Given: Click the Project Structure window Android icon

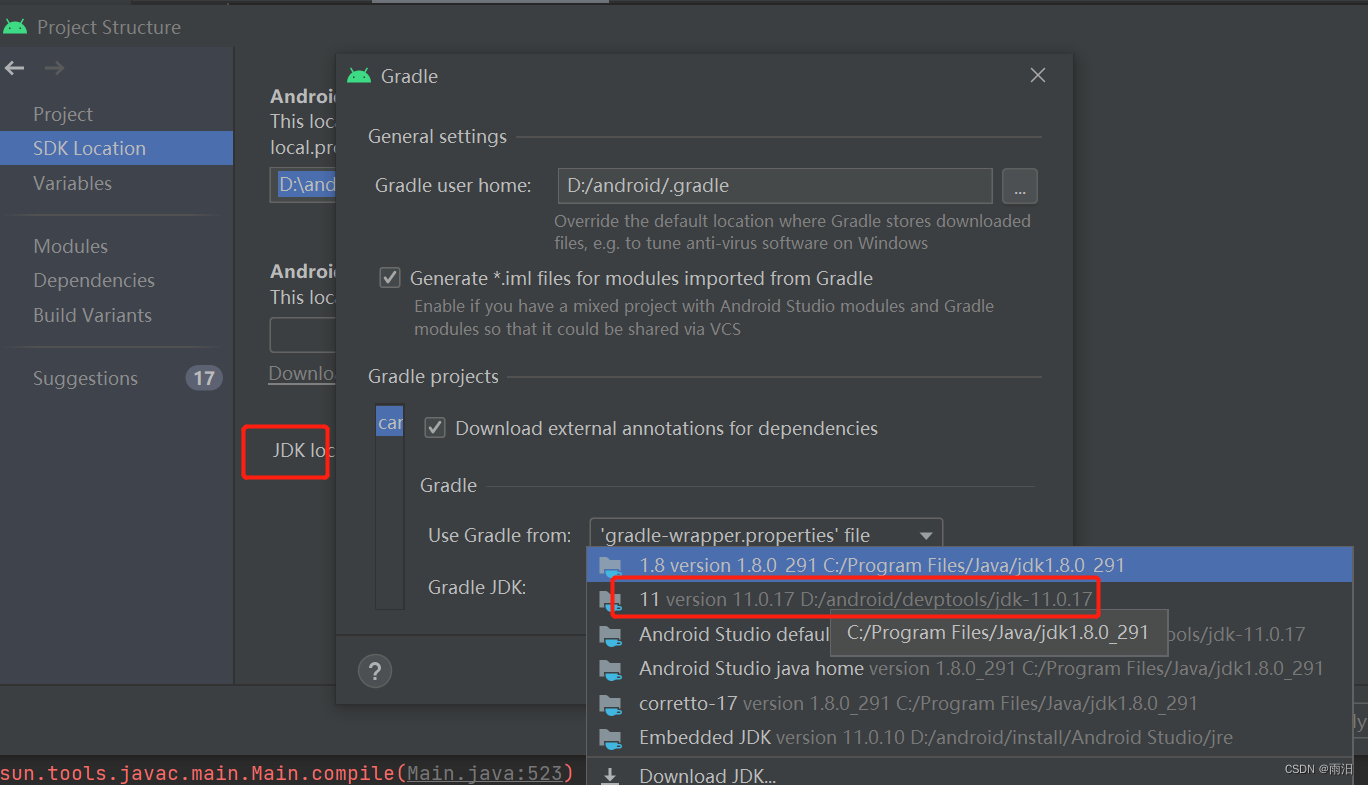Looking at the screenshot, I should [15, 27].
